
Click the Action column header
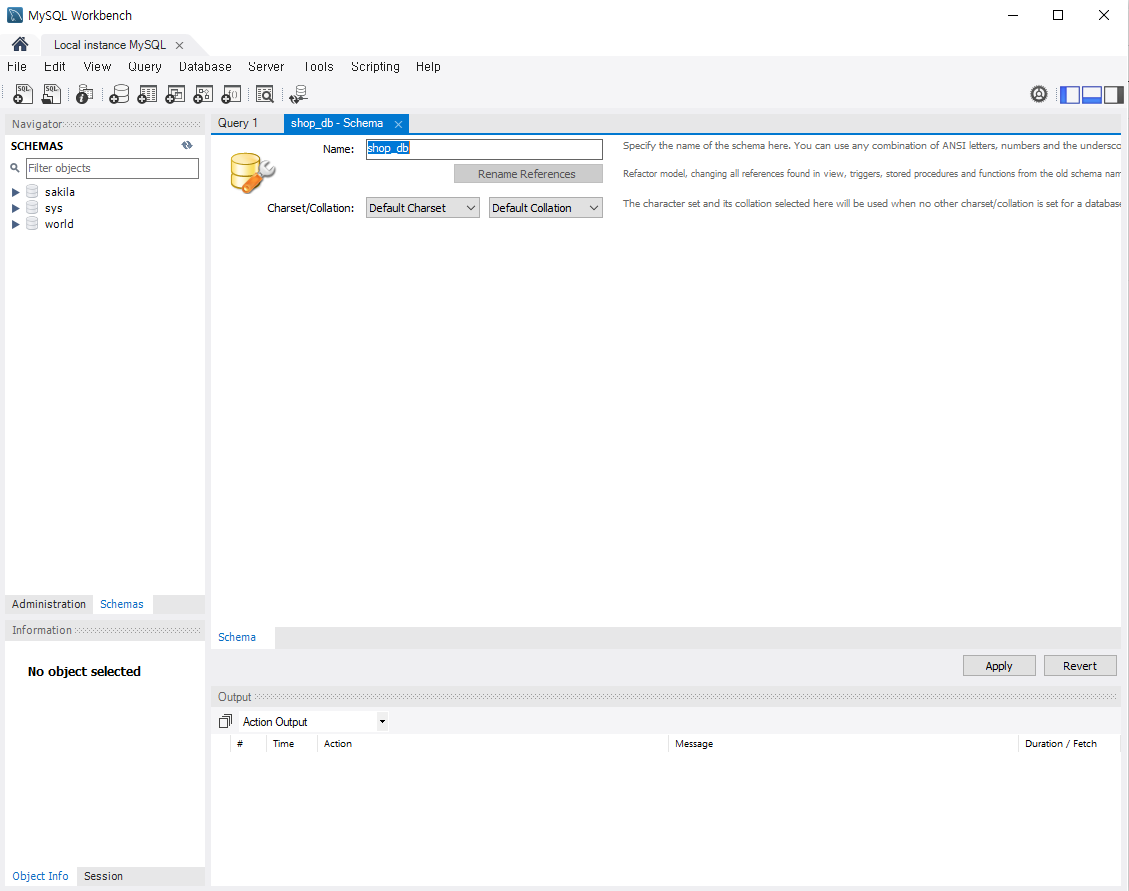[x=492, y=743]
